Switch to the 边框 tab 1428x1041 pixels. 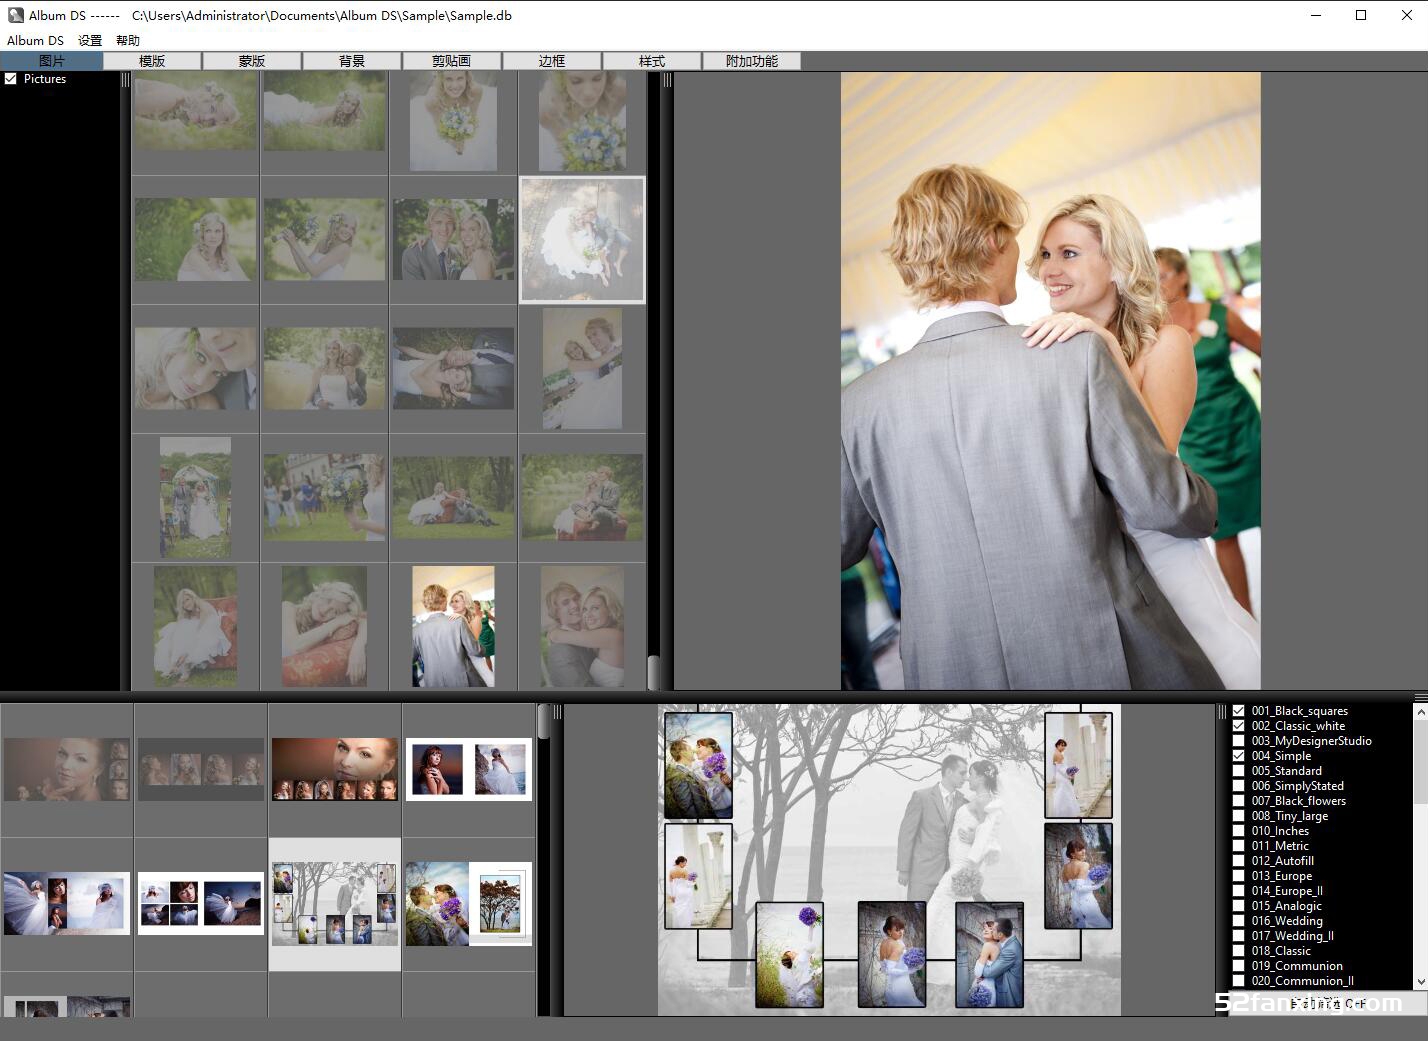tap(552, 61)
